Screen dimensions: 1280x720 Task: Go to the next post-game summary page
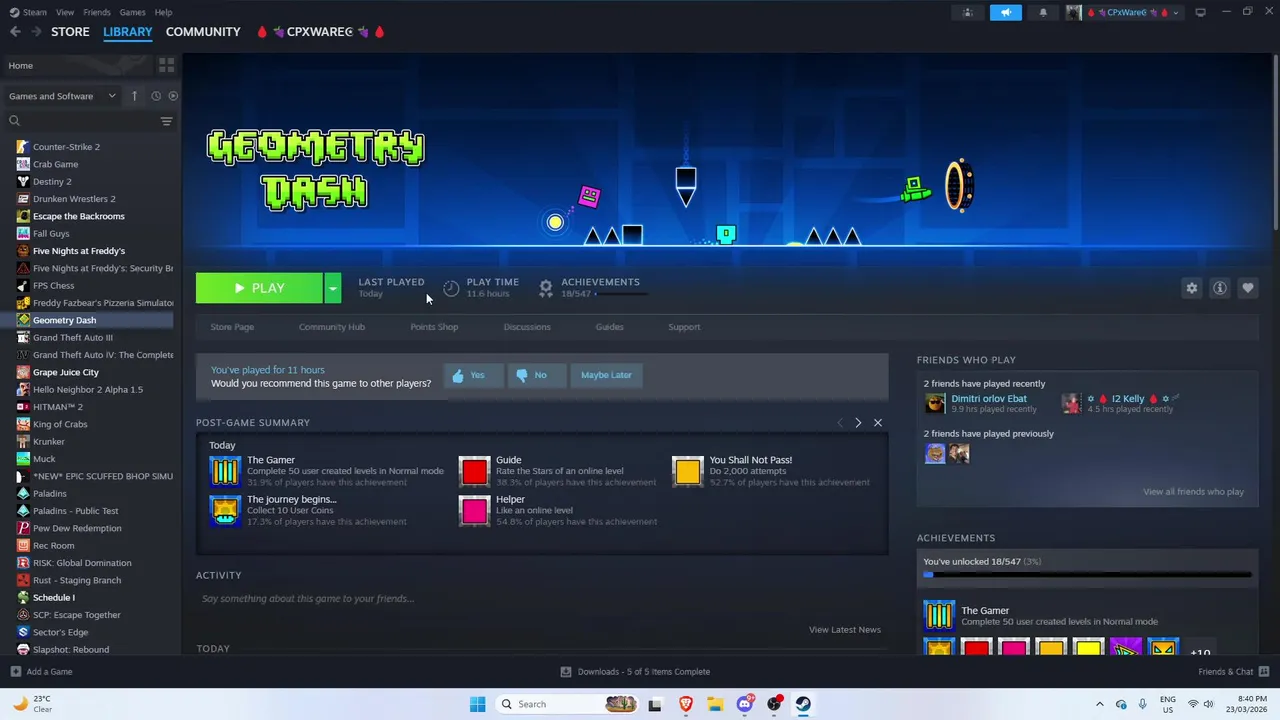[858, 423]
